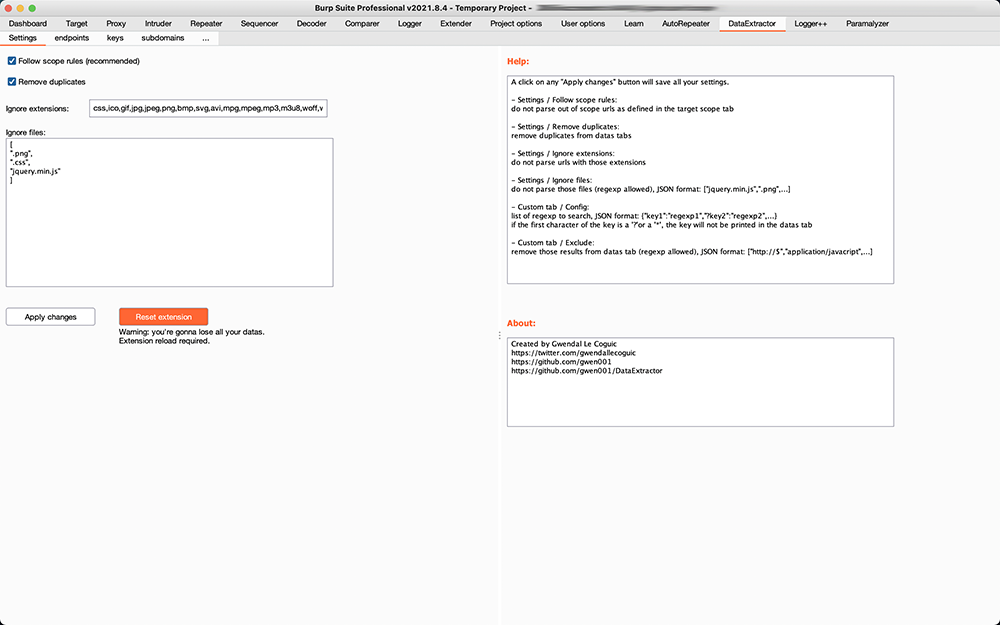Click the Burp Suite Professional window title

423,8
